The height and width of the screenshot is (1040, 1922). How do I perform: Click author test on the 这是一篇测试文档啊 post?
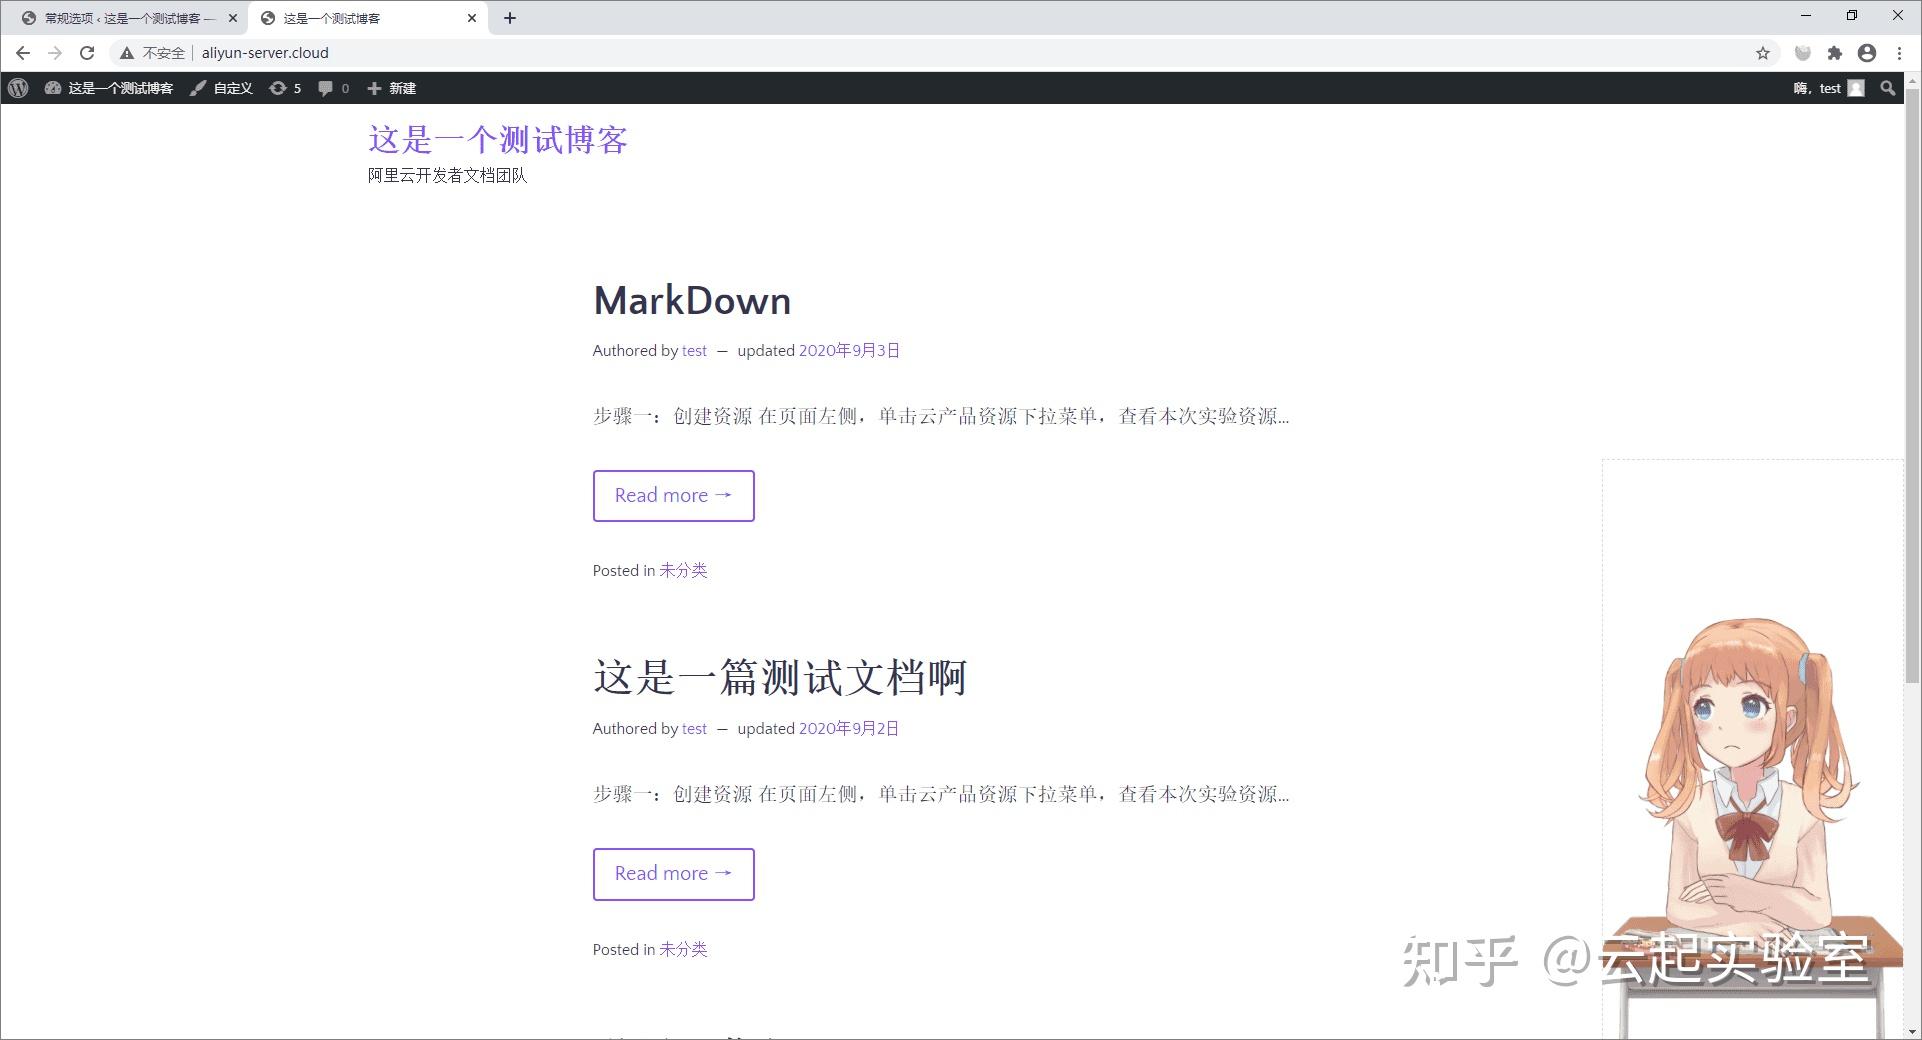(694, 728)
